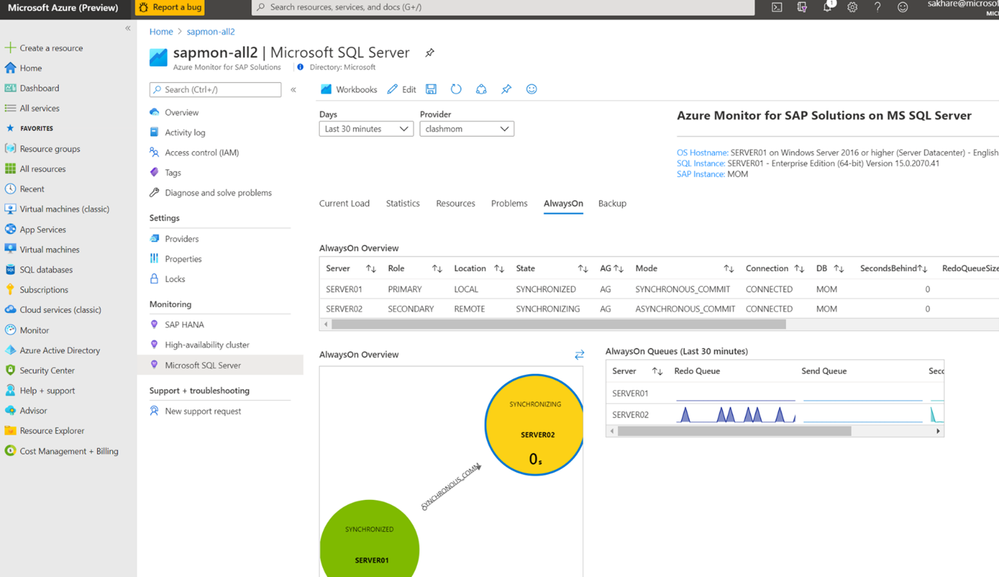Click SAP Instance link
Screen dimensions: 999x577
click(x=700, y=174)
